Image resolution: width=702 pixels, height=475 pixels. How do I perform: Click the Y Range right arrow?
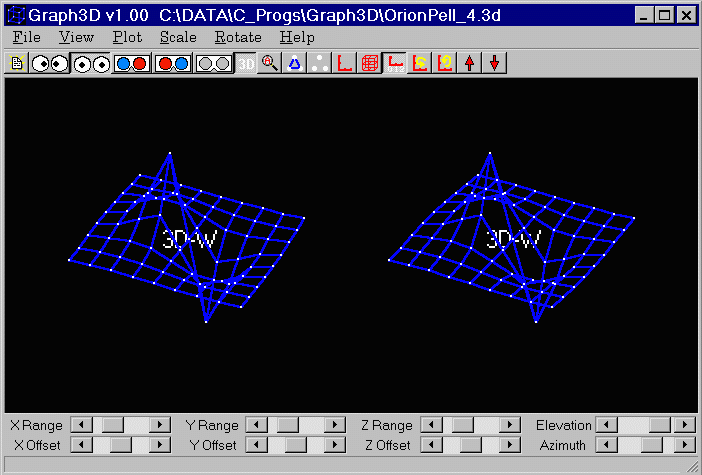(335, 424)
